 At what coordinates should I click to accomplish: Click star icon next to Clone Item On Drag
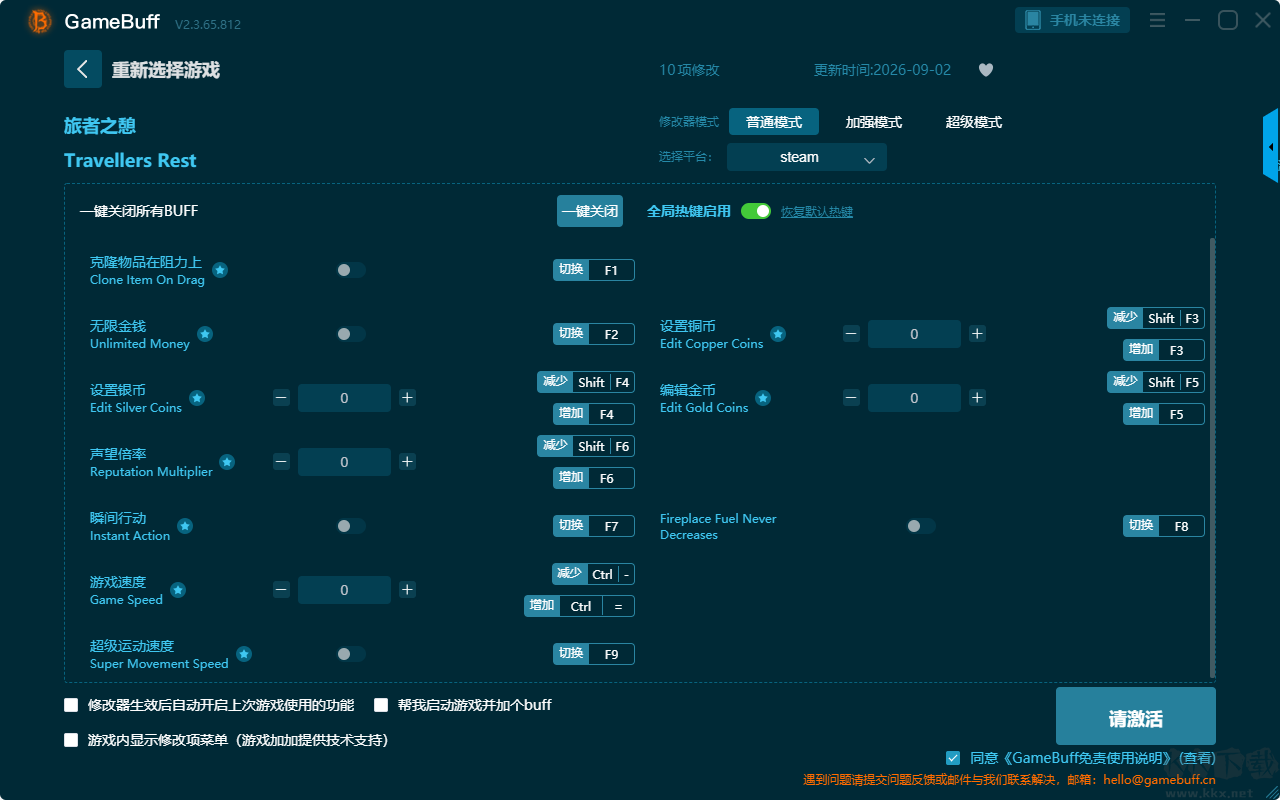[x=220, y=270]
